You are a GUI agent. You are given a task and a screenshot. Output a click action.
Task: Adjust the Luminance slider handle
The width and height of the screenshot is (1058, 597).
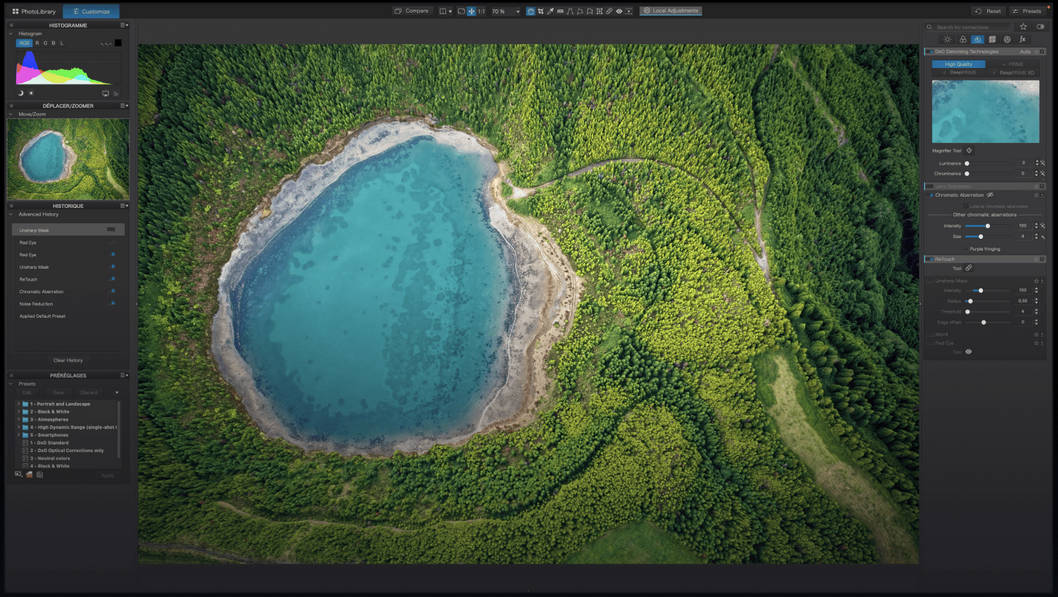(967, 163)
